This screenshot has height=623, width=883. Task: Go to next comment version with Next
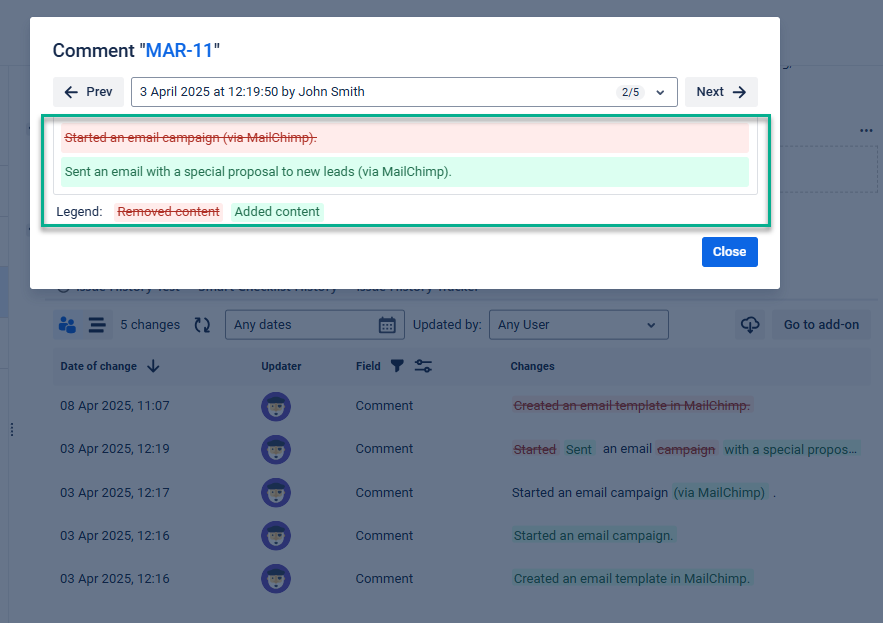pos(721,92)
